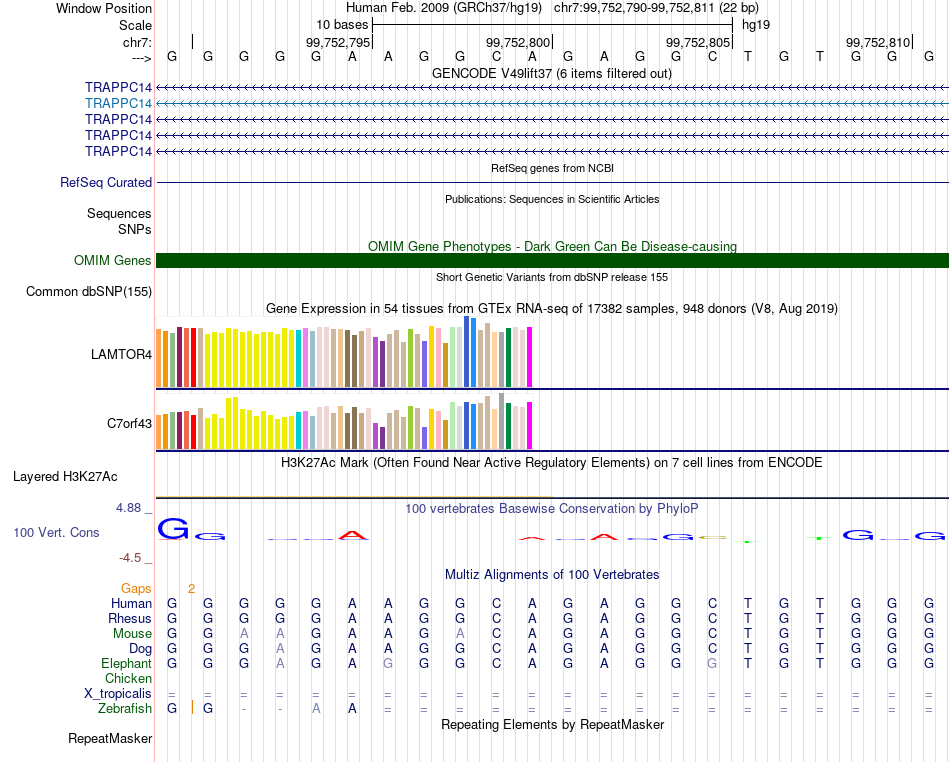Open the RefSeq Curated track label
Image resolution: width=950 pixels, height=762 pixels.
pyautogui.click(x=106, y=183)
